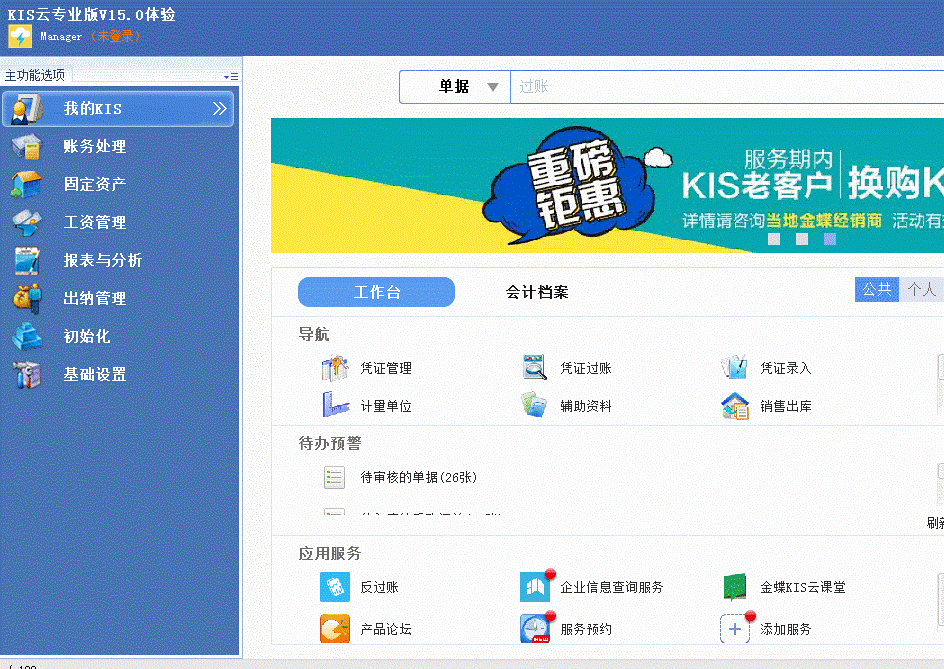Click third banner carousel indicator dot

[829, 239]
